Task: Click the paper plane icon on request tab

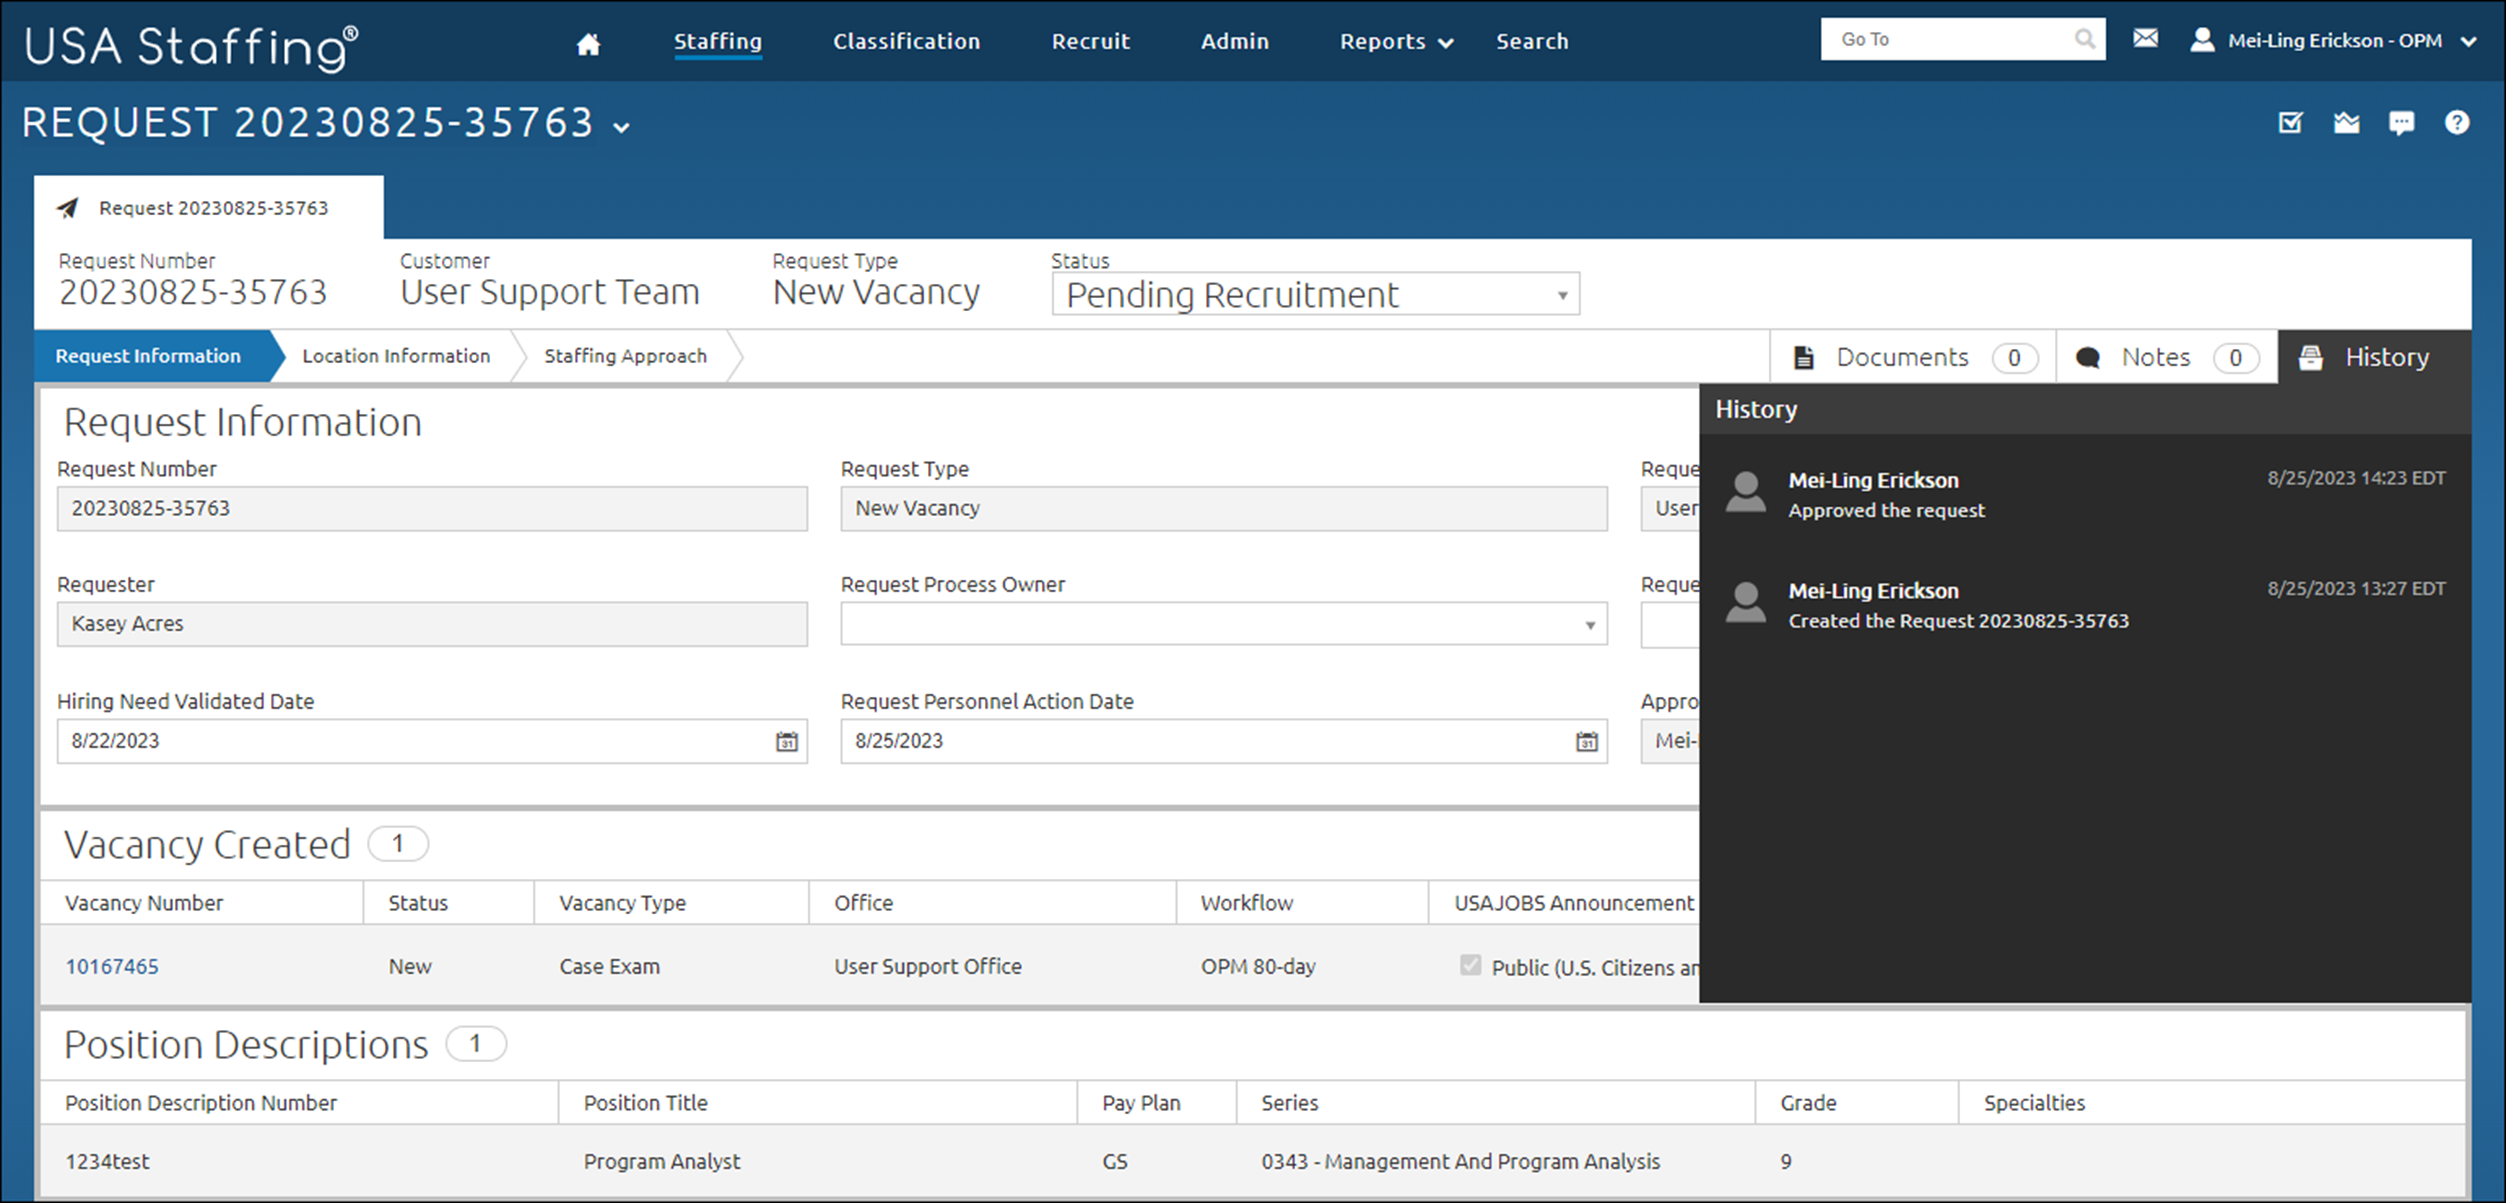Action: 67,208
